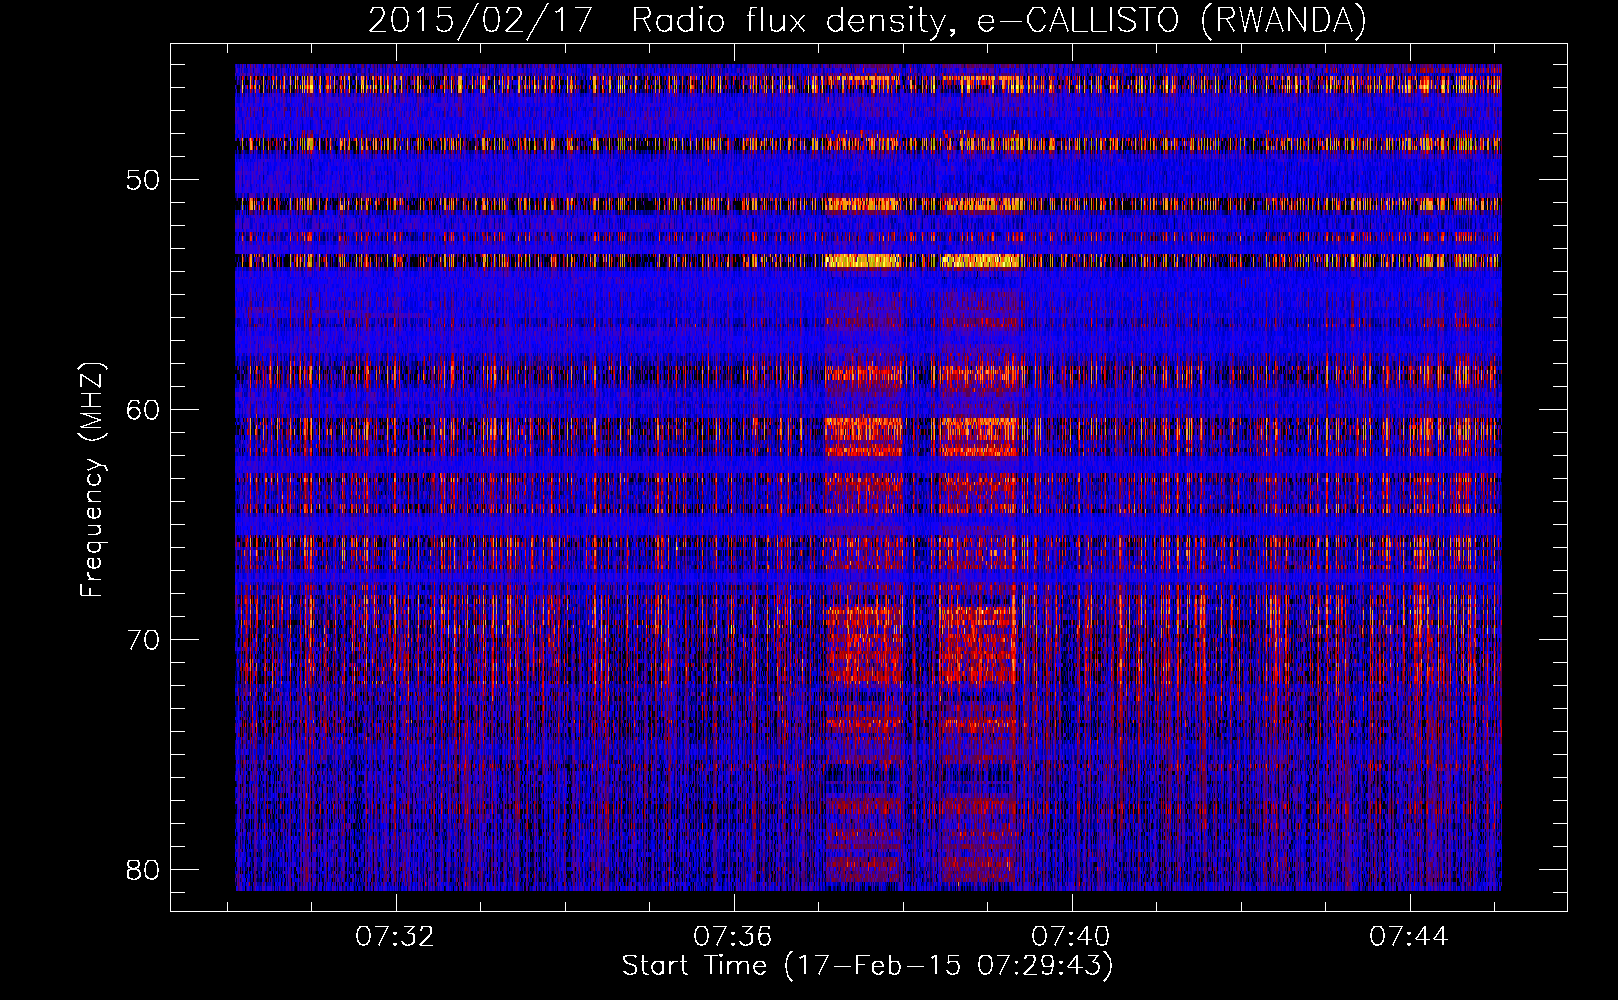The width and height of the screenshot is (1618, 1000).
Task: Click the Frequency (MHZ) axis title
Action: click(92, 480)
